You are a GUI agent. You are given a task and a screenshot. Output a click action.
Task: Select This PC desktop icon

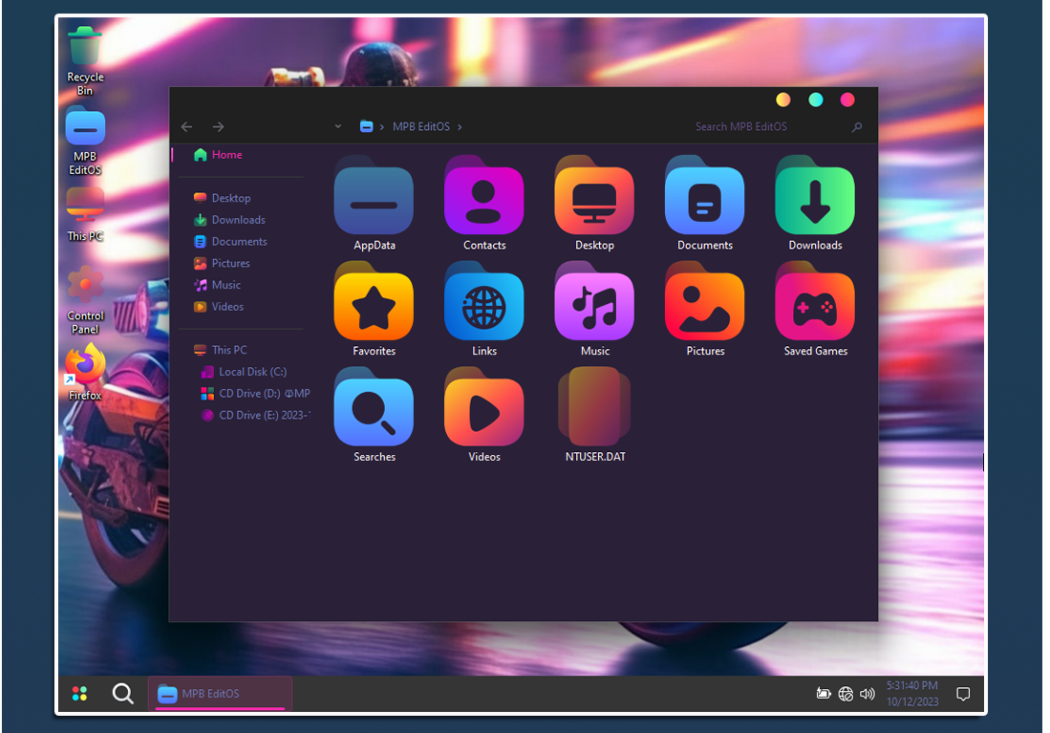85,214
